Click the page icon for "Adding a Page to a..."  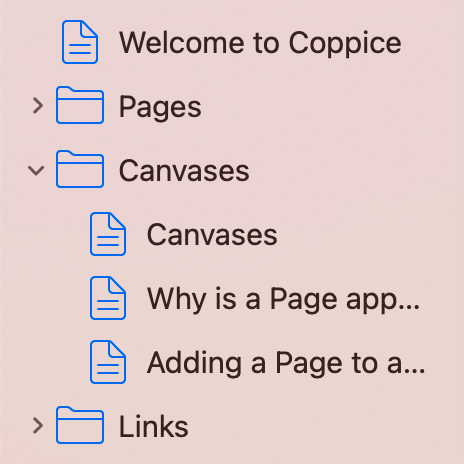(x=108, y=362)
